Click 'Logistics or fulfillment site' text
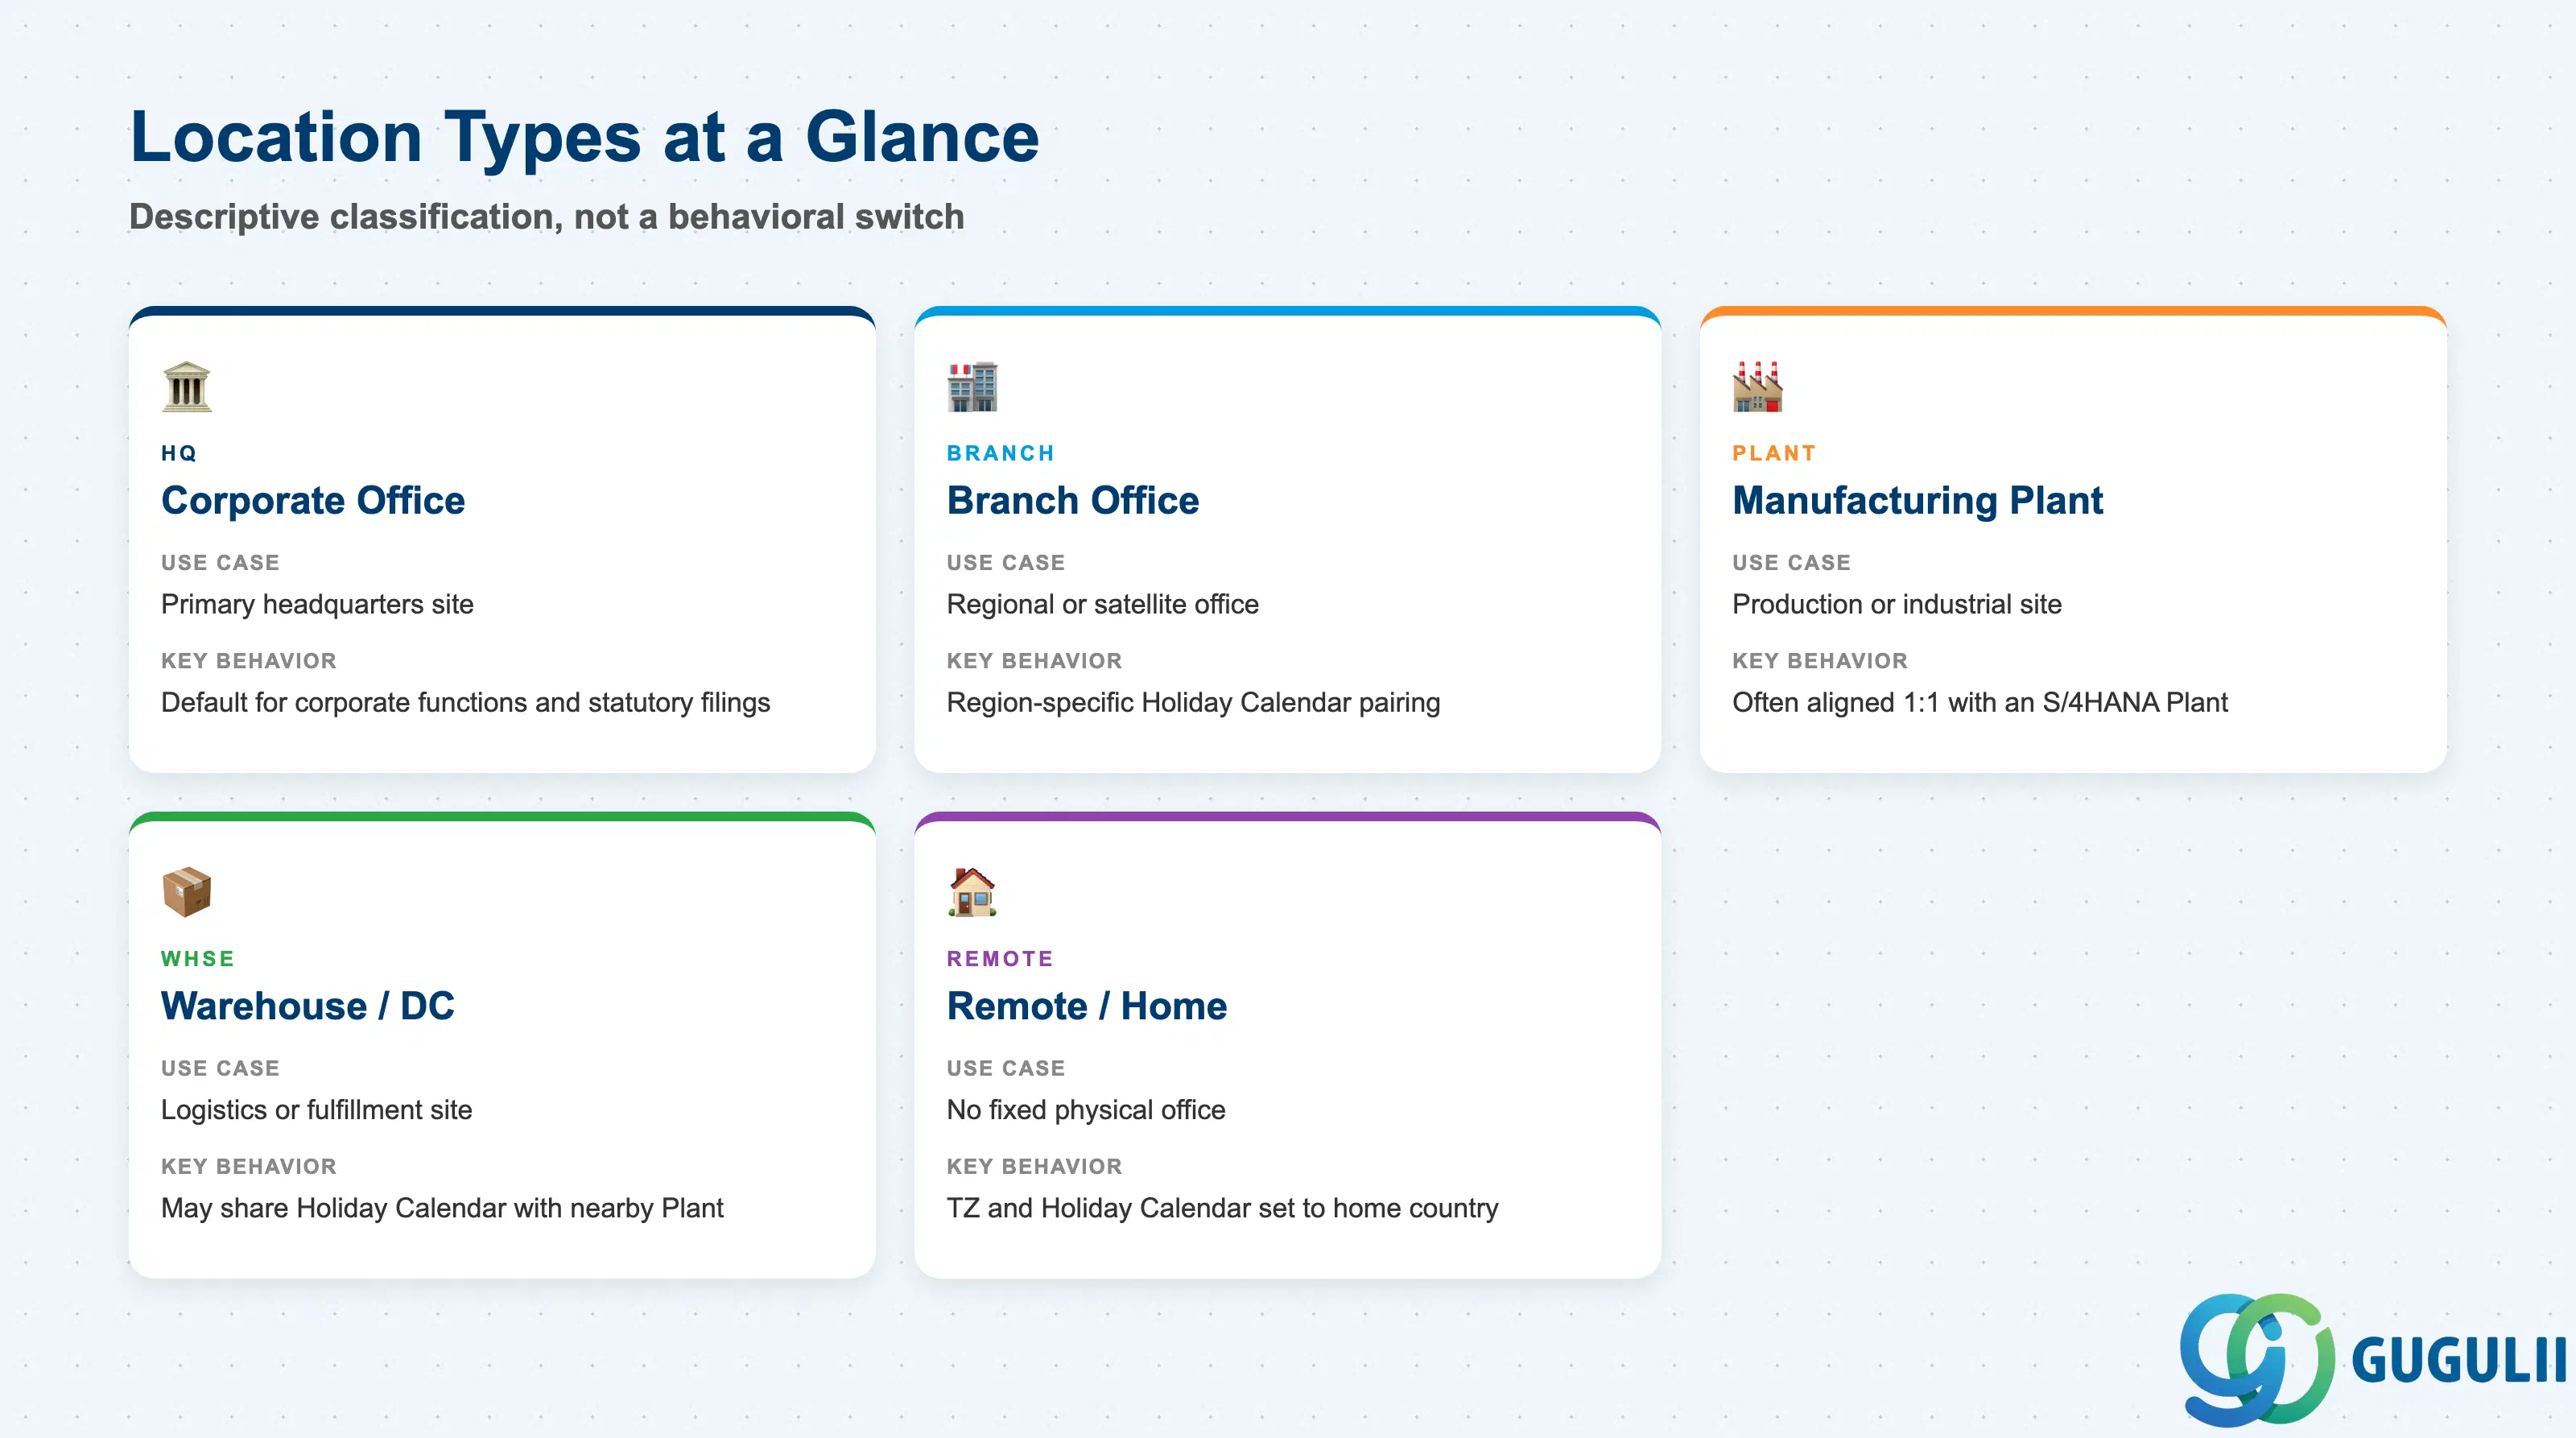The width and height of the screenshot is (2576, 1438). [316, 1110]
